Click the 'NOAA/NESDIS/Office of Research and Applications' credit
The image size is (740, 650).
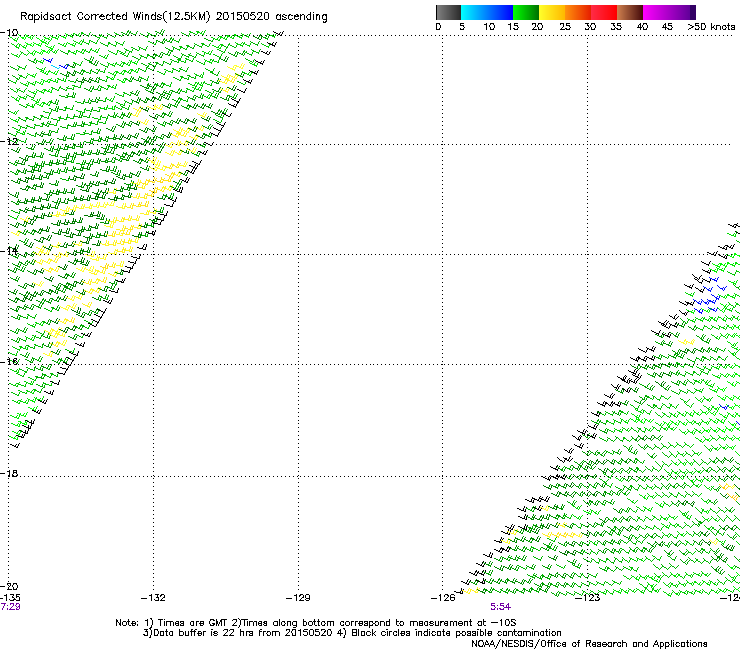tap(589, 644)
